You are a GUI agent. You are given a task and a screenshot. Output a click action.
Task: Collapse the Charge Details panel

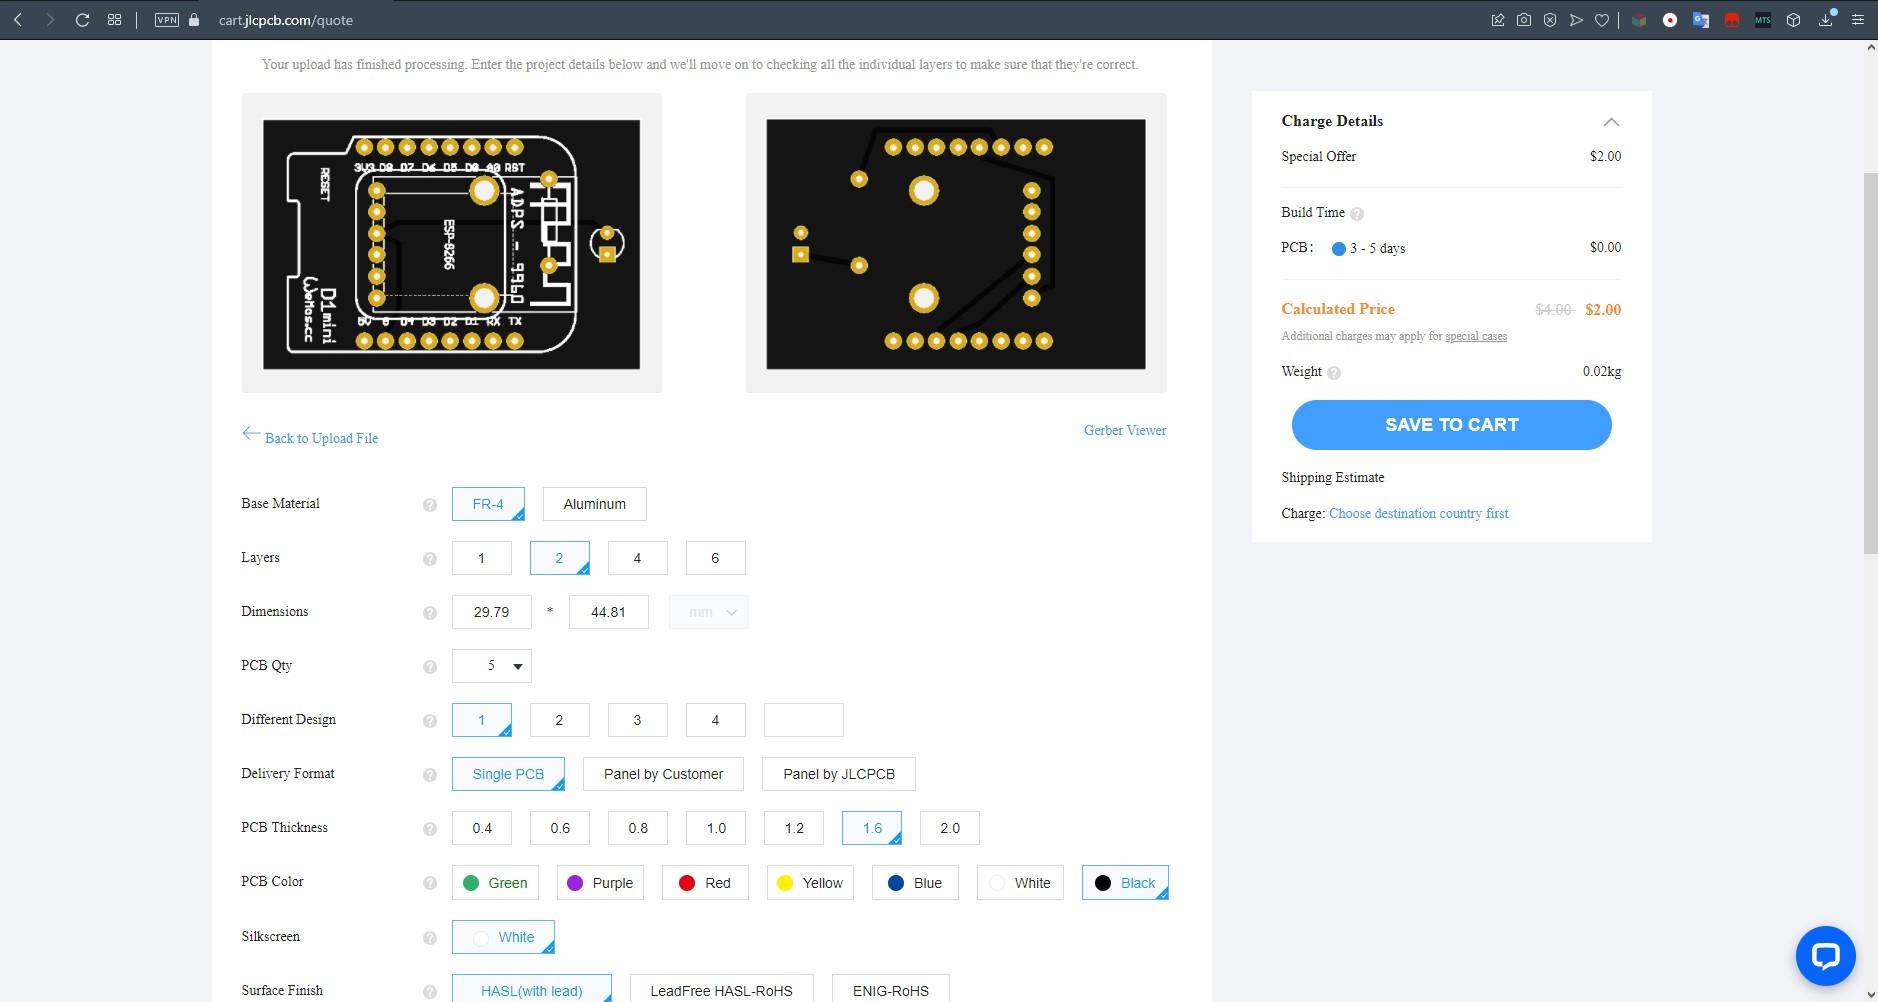pyautogui.click(x=1611, y=121)
